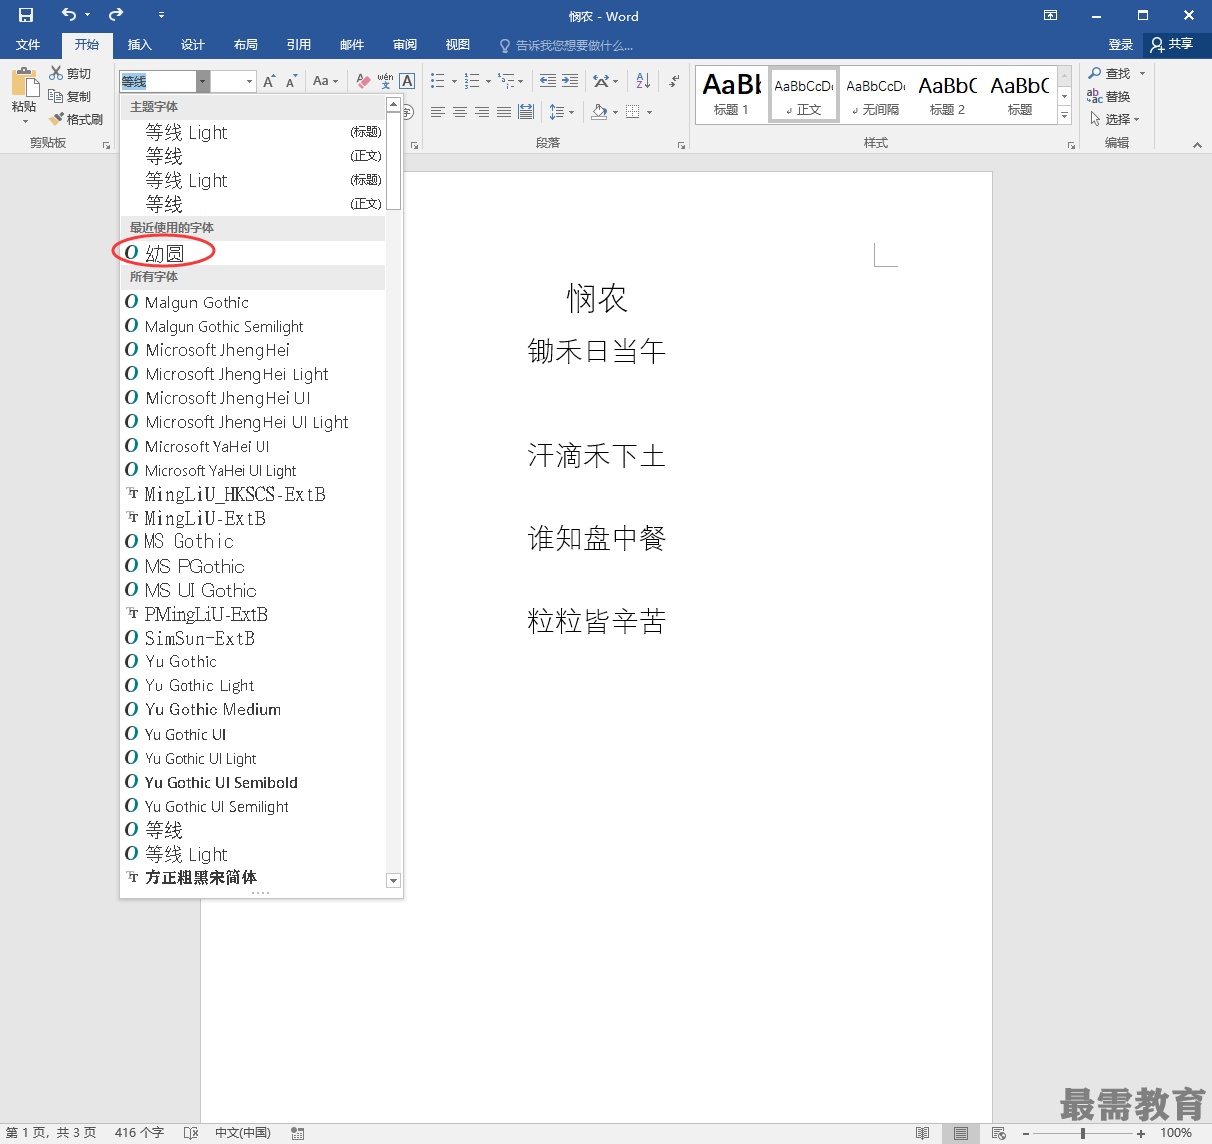Apply the 标题 1 heading style
The width and height of the screenshot is (1212, 1144).
(732, 95)
